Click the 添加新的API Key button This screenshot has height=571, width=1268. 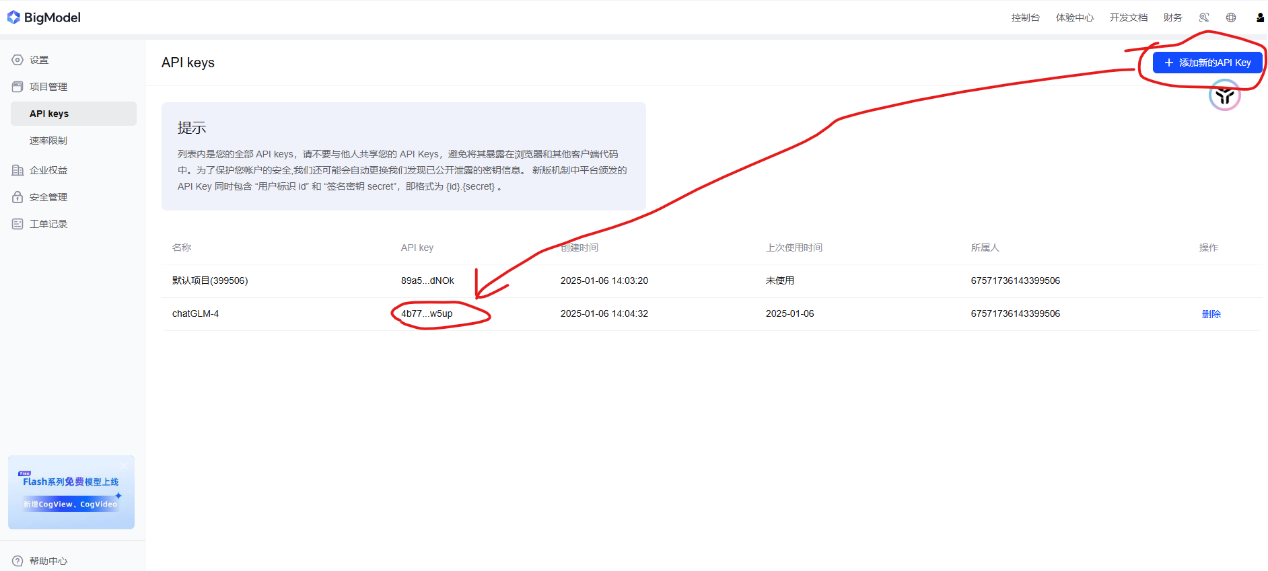click(1207, 62)
